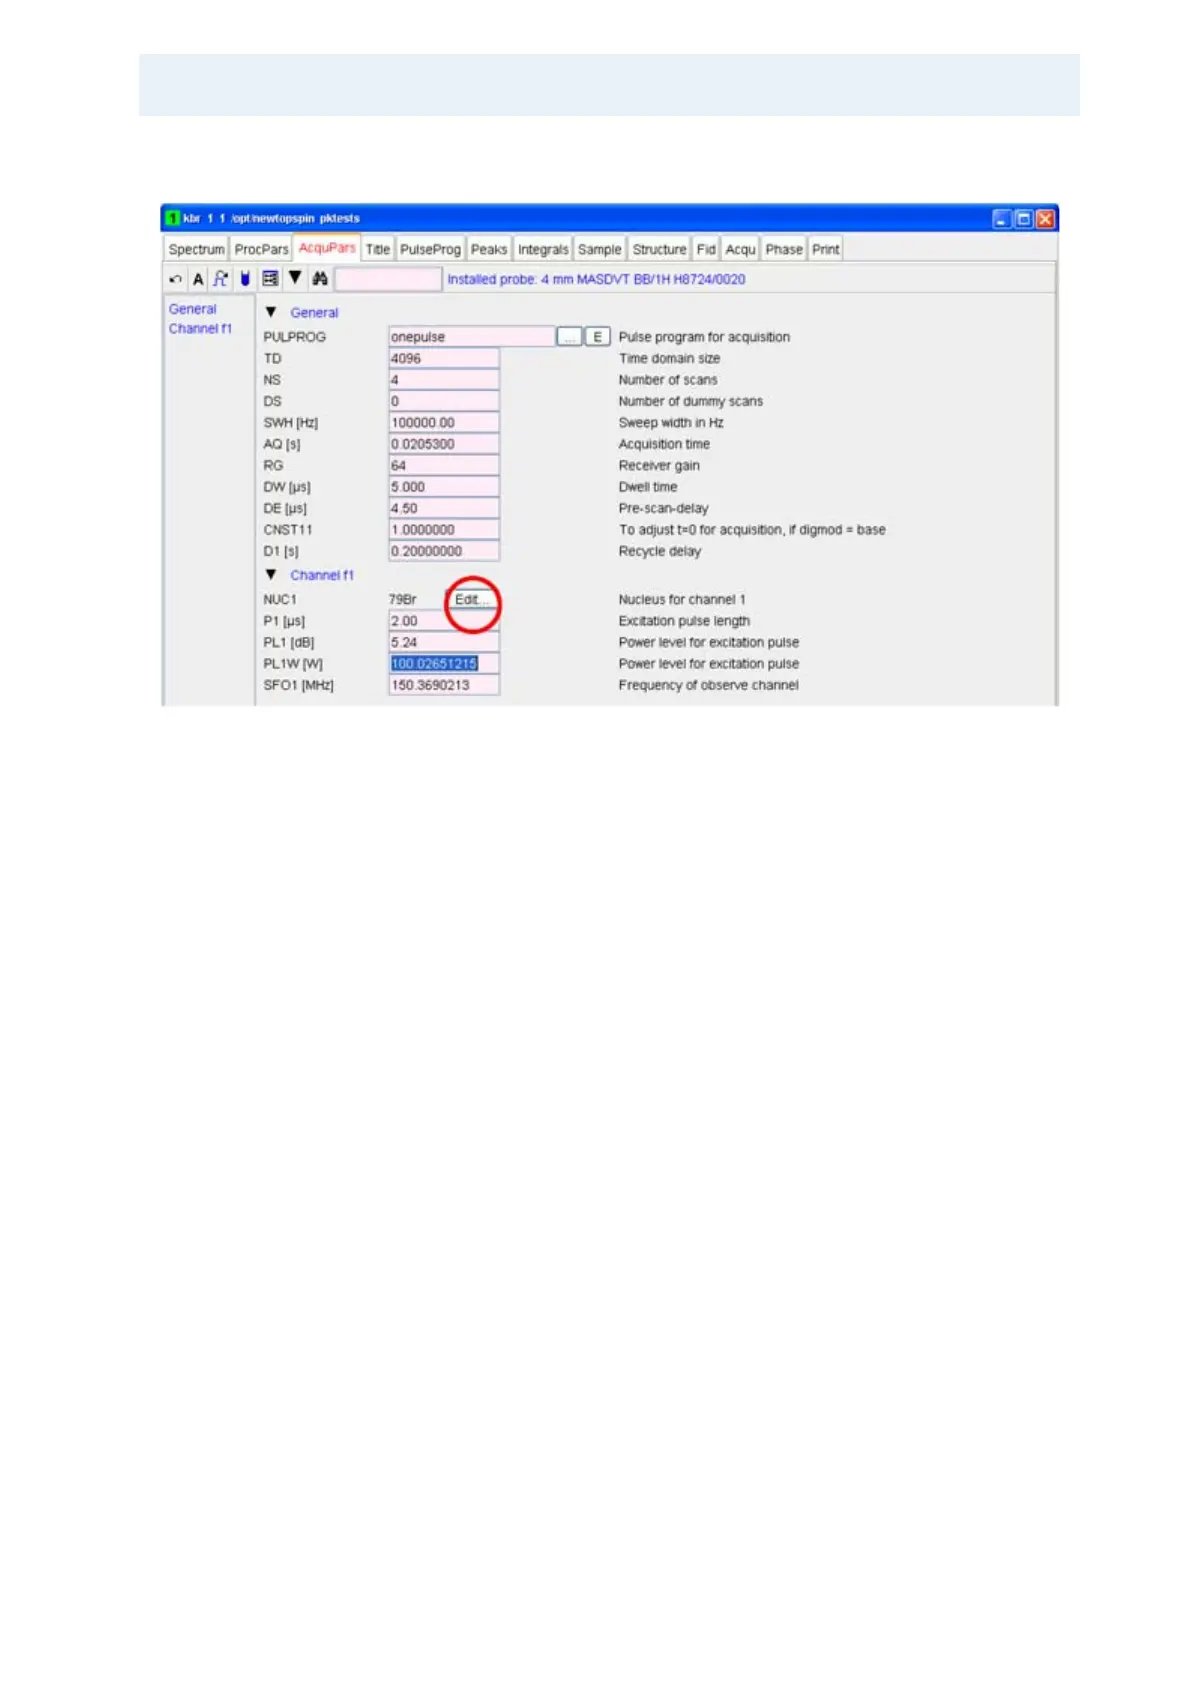Click the binoculars search icon

tap(320, 279)
